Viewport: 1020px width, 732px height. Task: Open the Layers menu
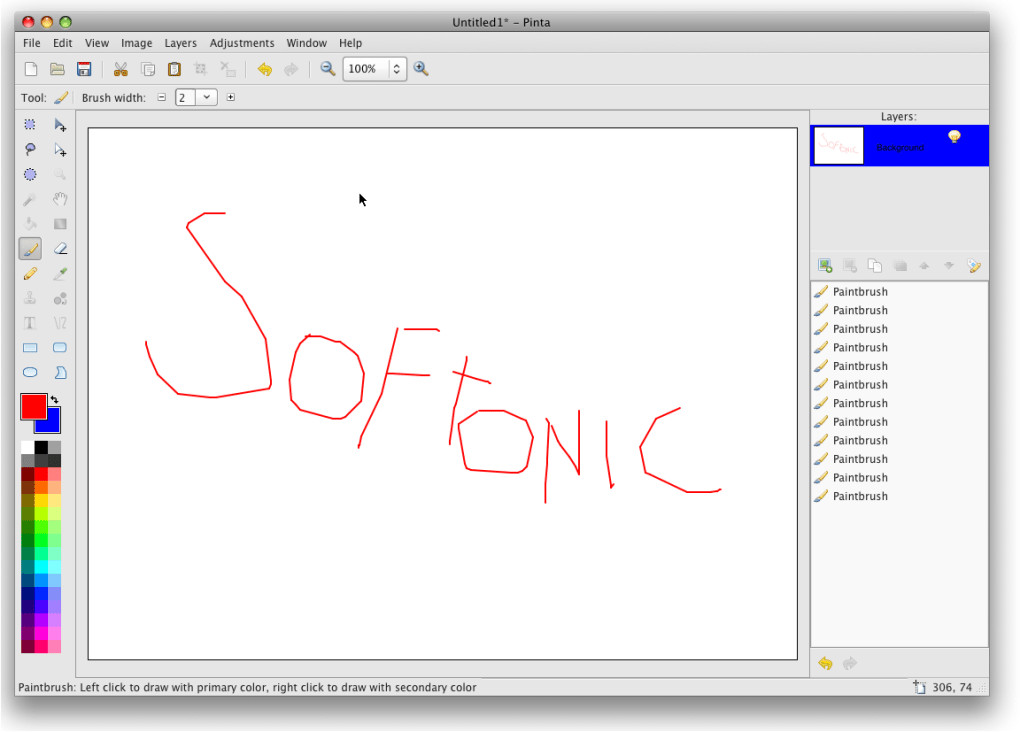point(180,43)
